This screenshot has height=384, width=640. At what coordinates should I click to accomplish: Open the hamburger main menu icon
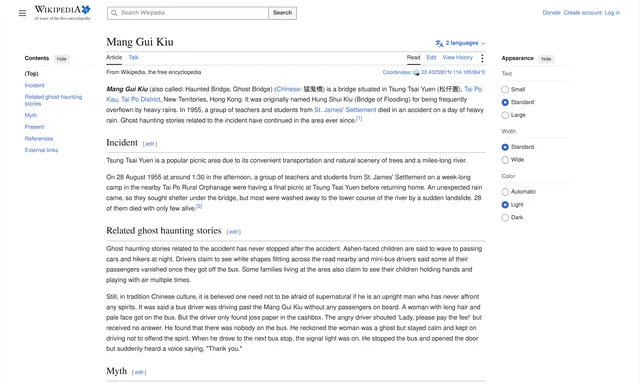[x=22, y=13]
